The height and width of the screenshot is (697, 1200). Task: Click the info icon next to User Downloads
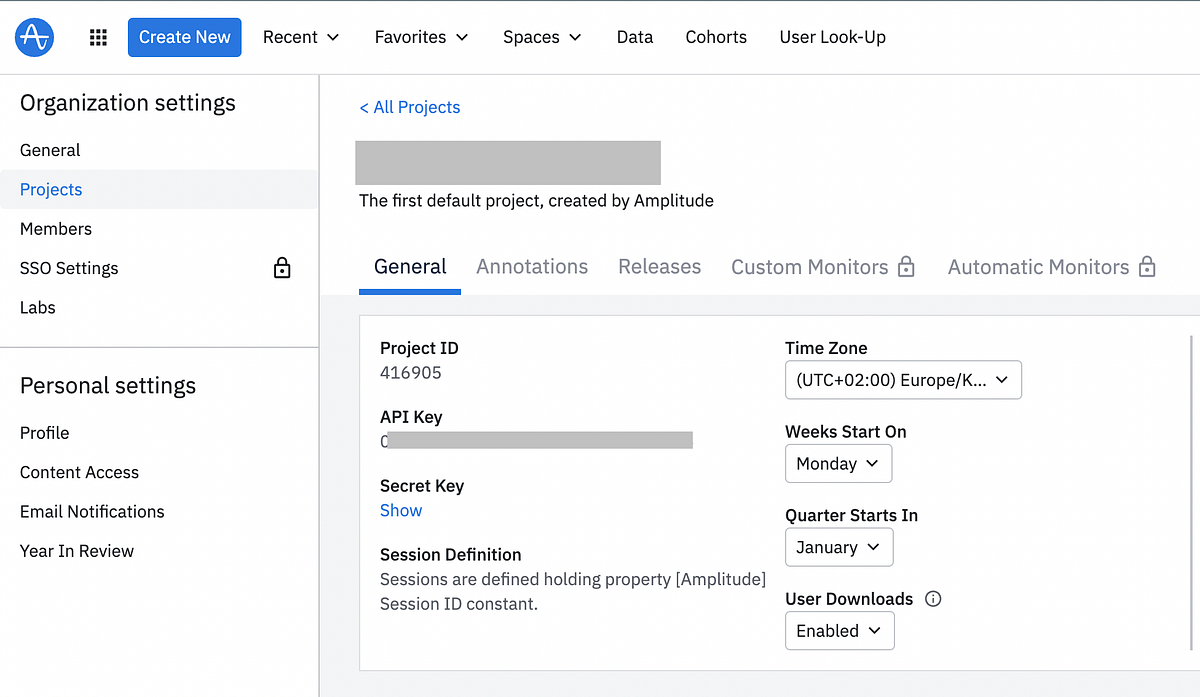click(x=932, y=598)
